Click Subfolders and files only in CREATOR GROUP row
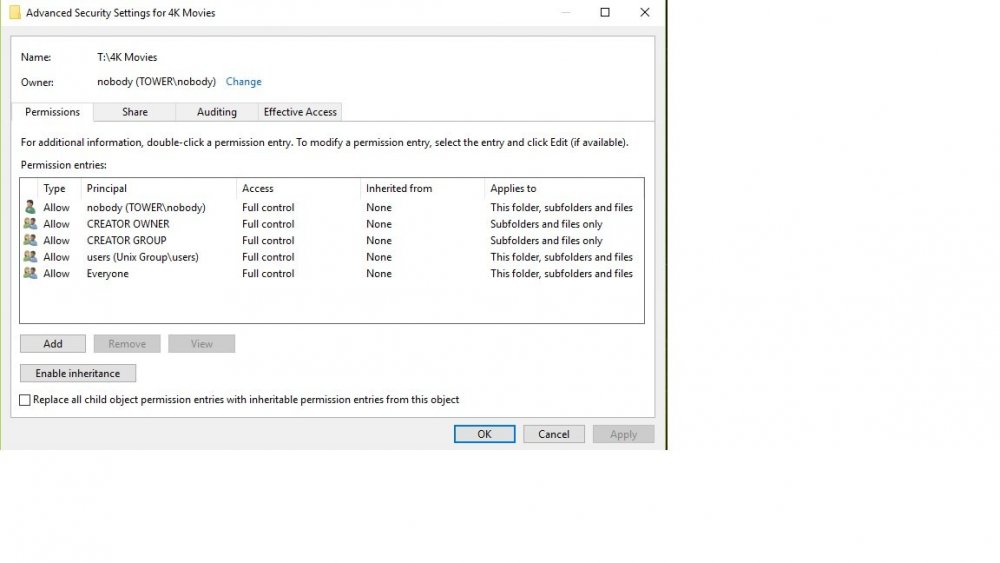 tap(546, 240)
